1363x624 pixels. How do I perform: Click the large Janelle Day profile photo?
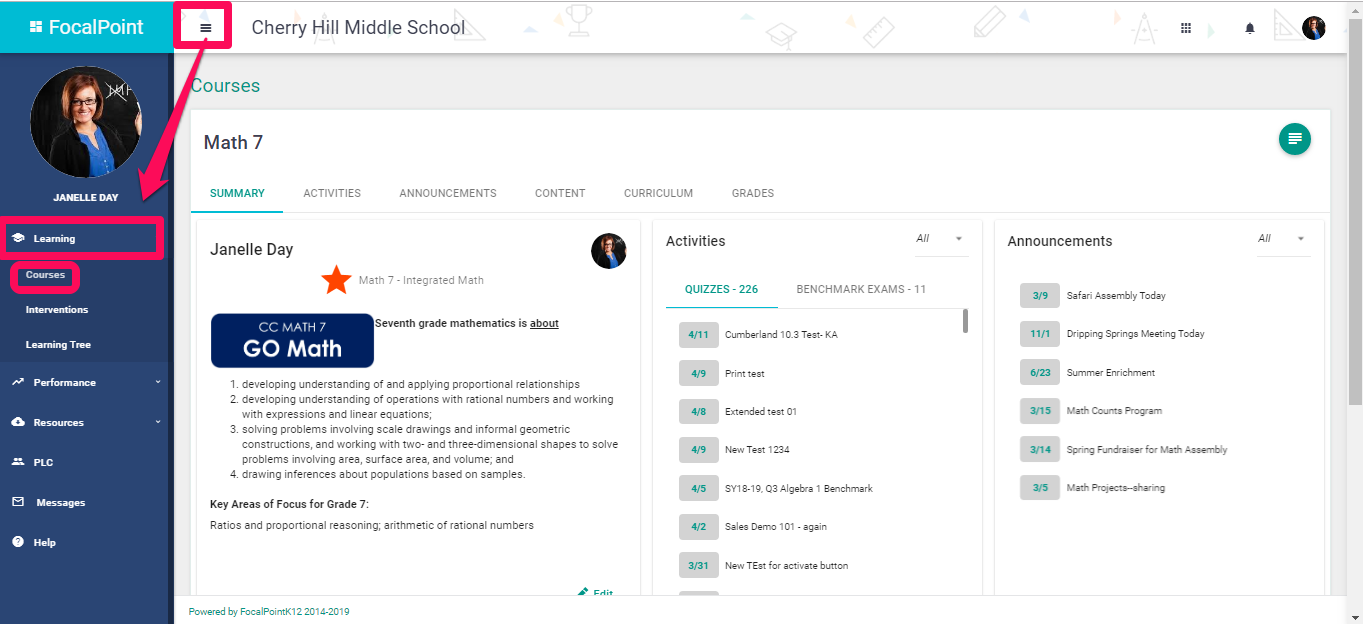point(86,122)
